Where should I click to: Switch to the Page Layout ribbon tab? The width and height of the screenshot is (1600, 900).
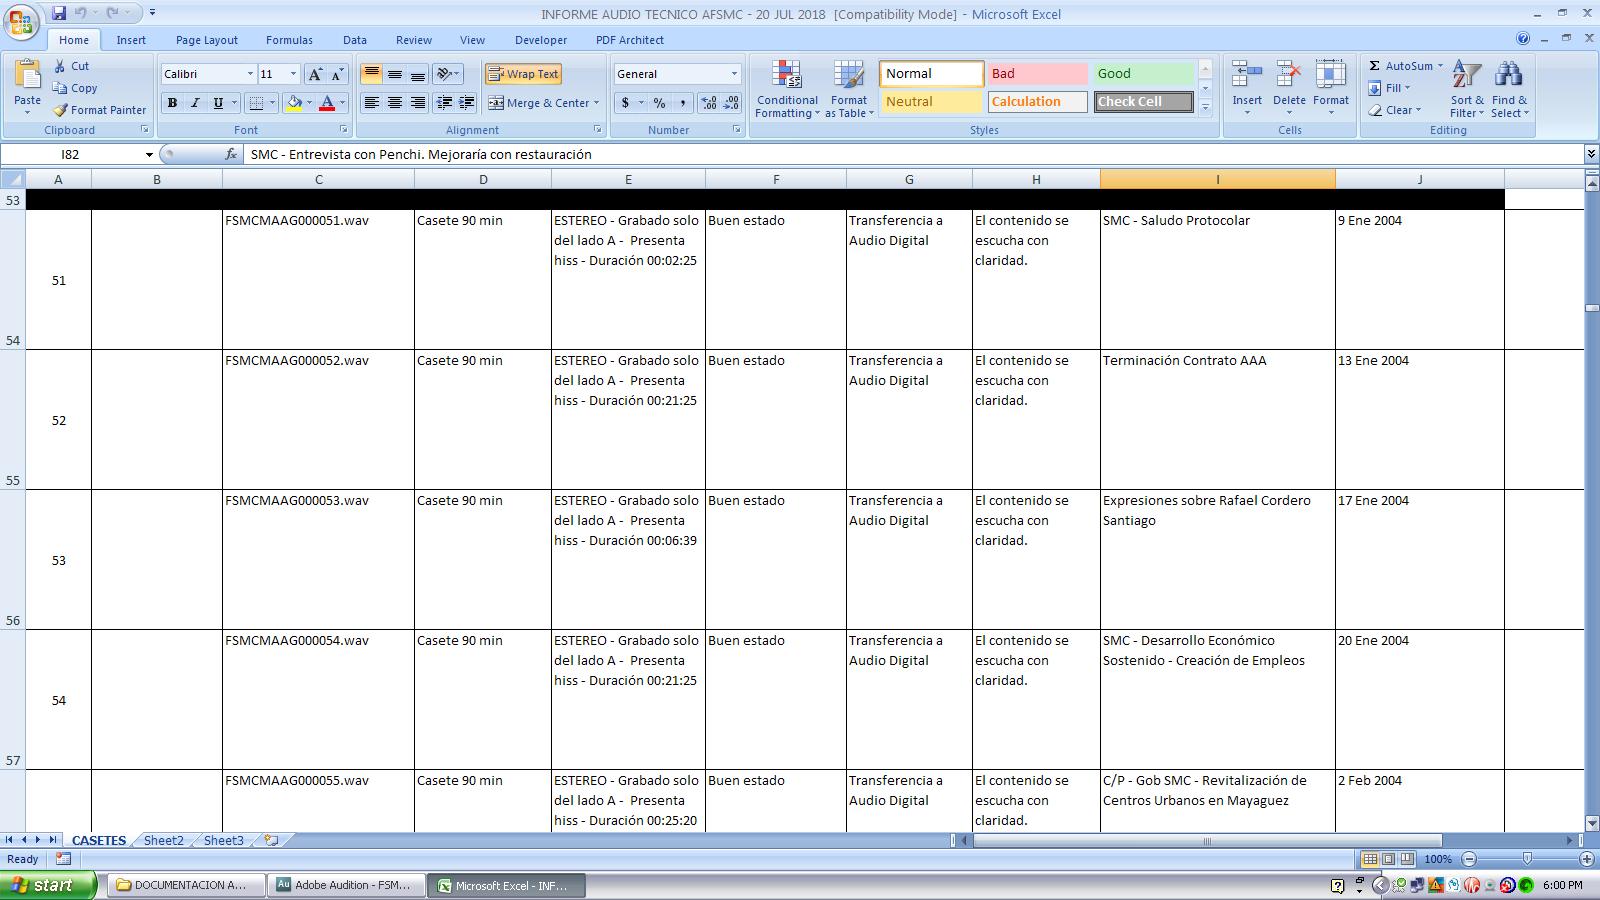point(206,40)
